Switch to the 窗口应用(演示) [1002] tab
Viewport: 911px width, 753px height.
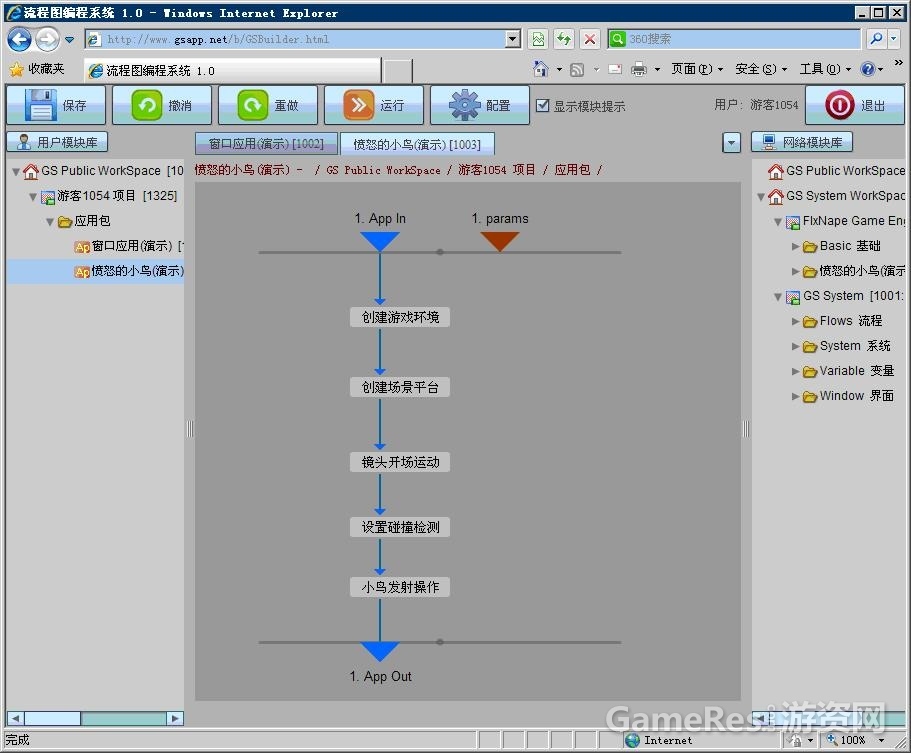coord(266,144)
